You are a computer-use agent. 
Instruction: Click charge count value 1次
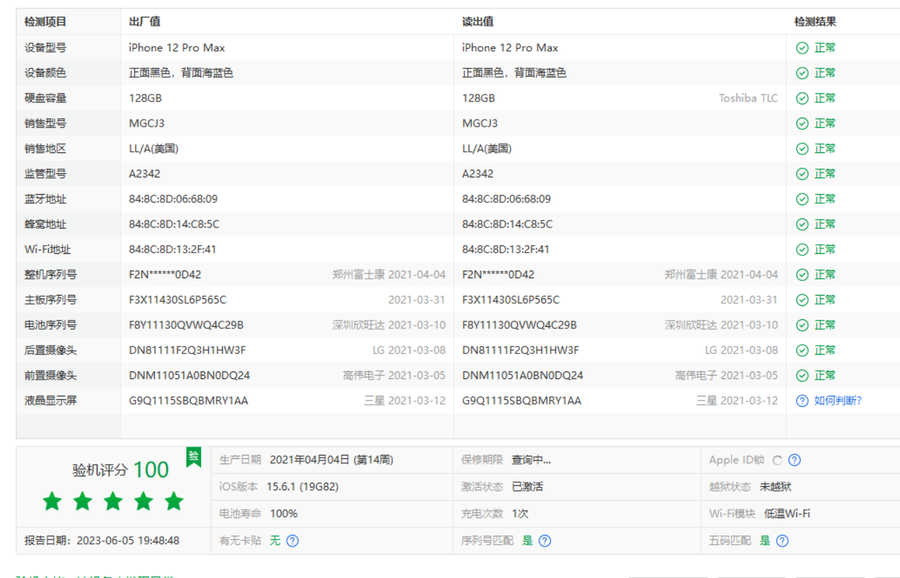tap(520, 514)
